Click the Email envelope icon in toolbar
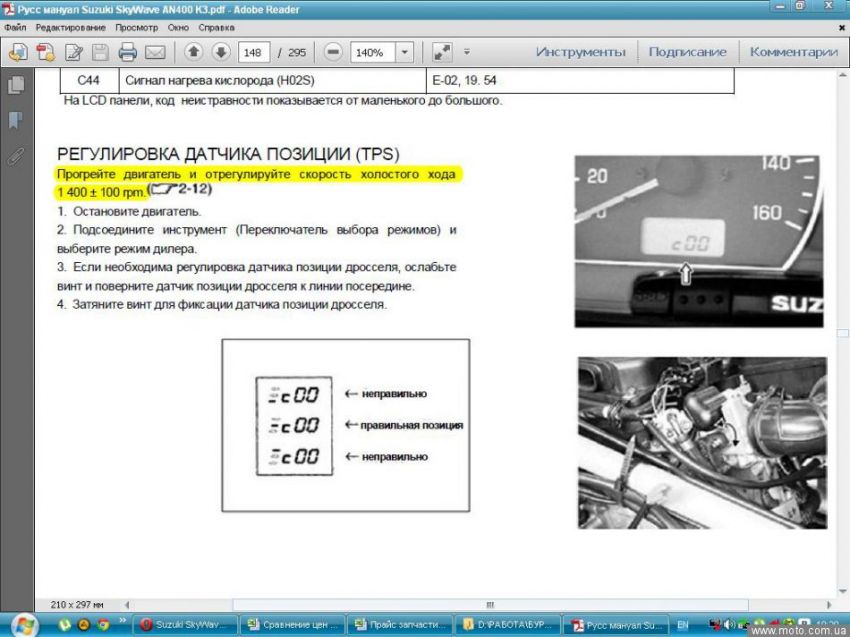850x637 pixels. point(155,52)
